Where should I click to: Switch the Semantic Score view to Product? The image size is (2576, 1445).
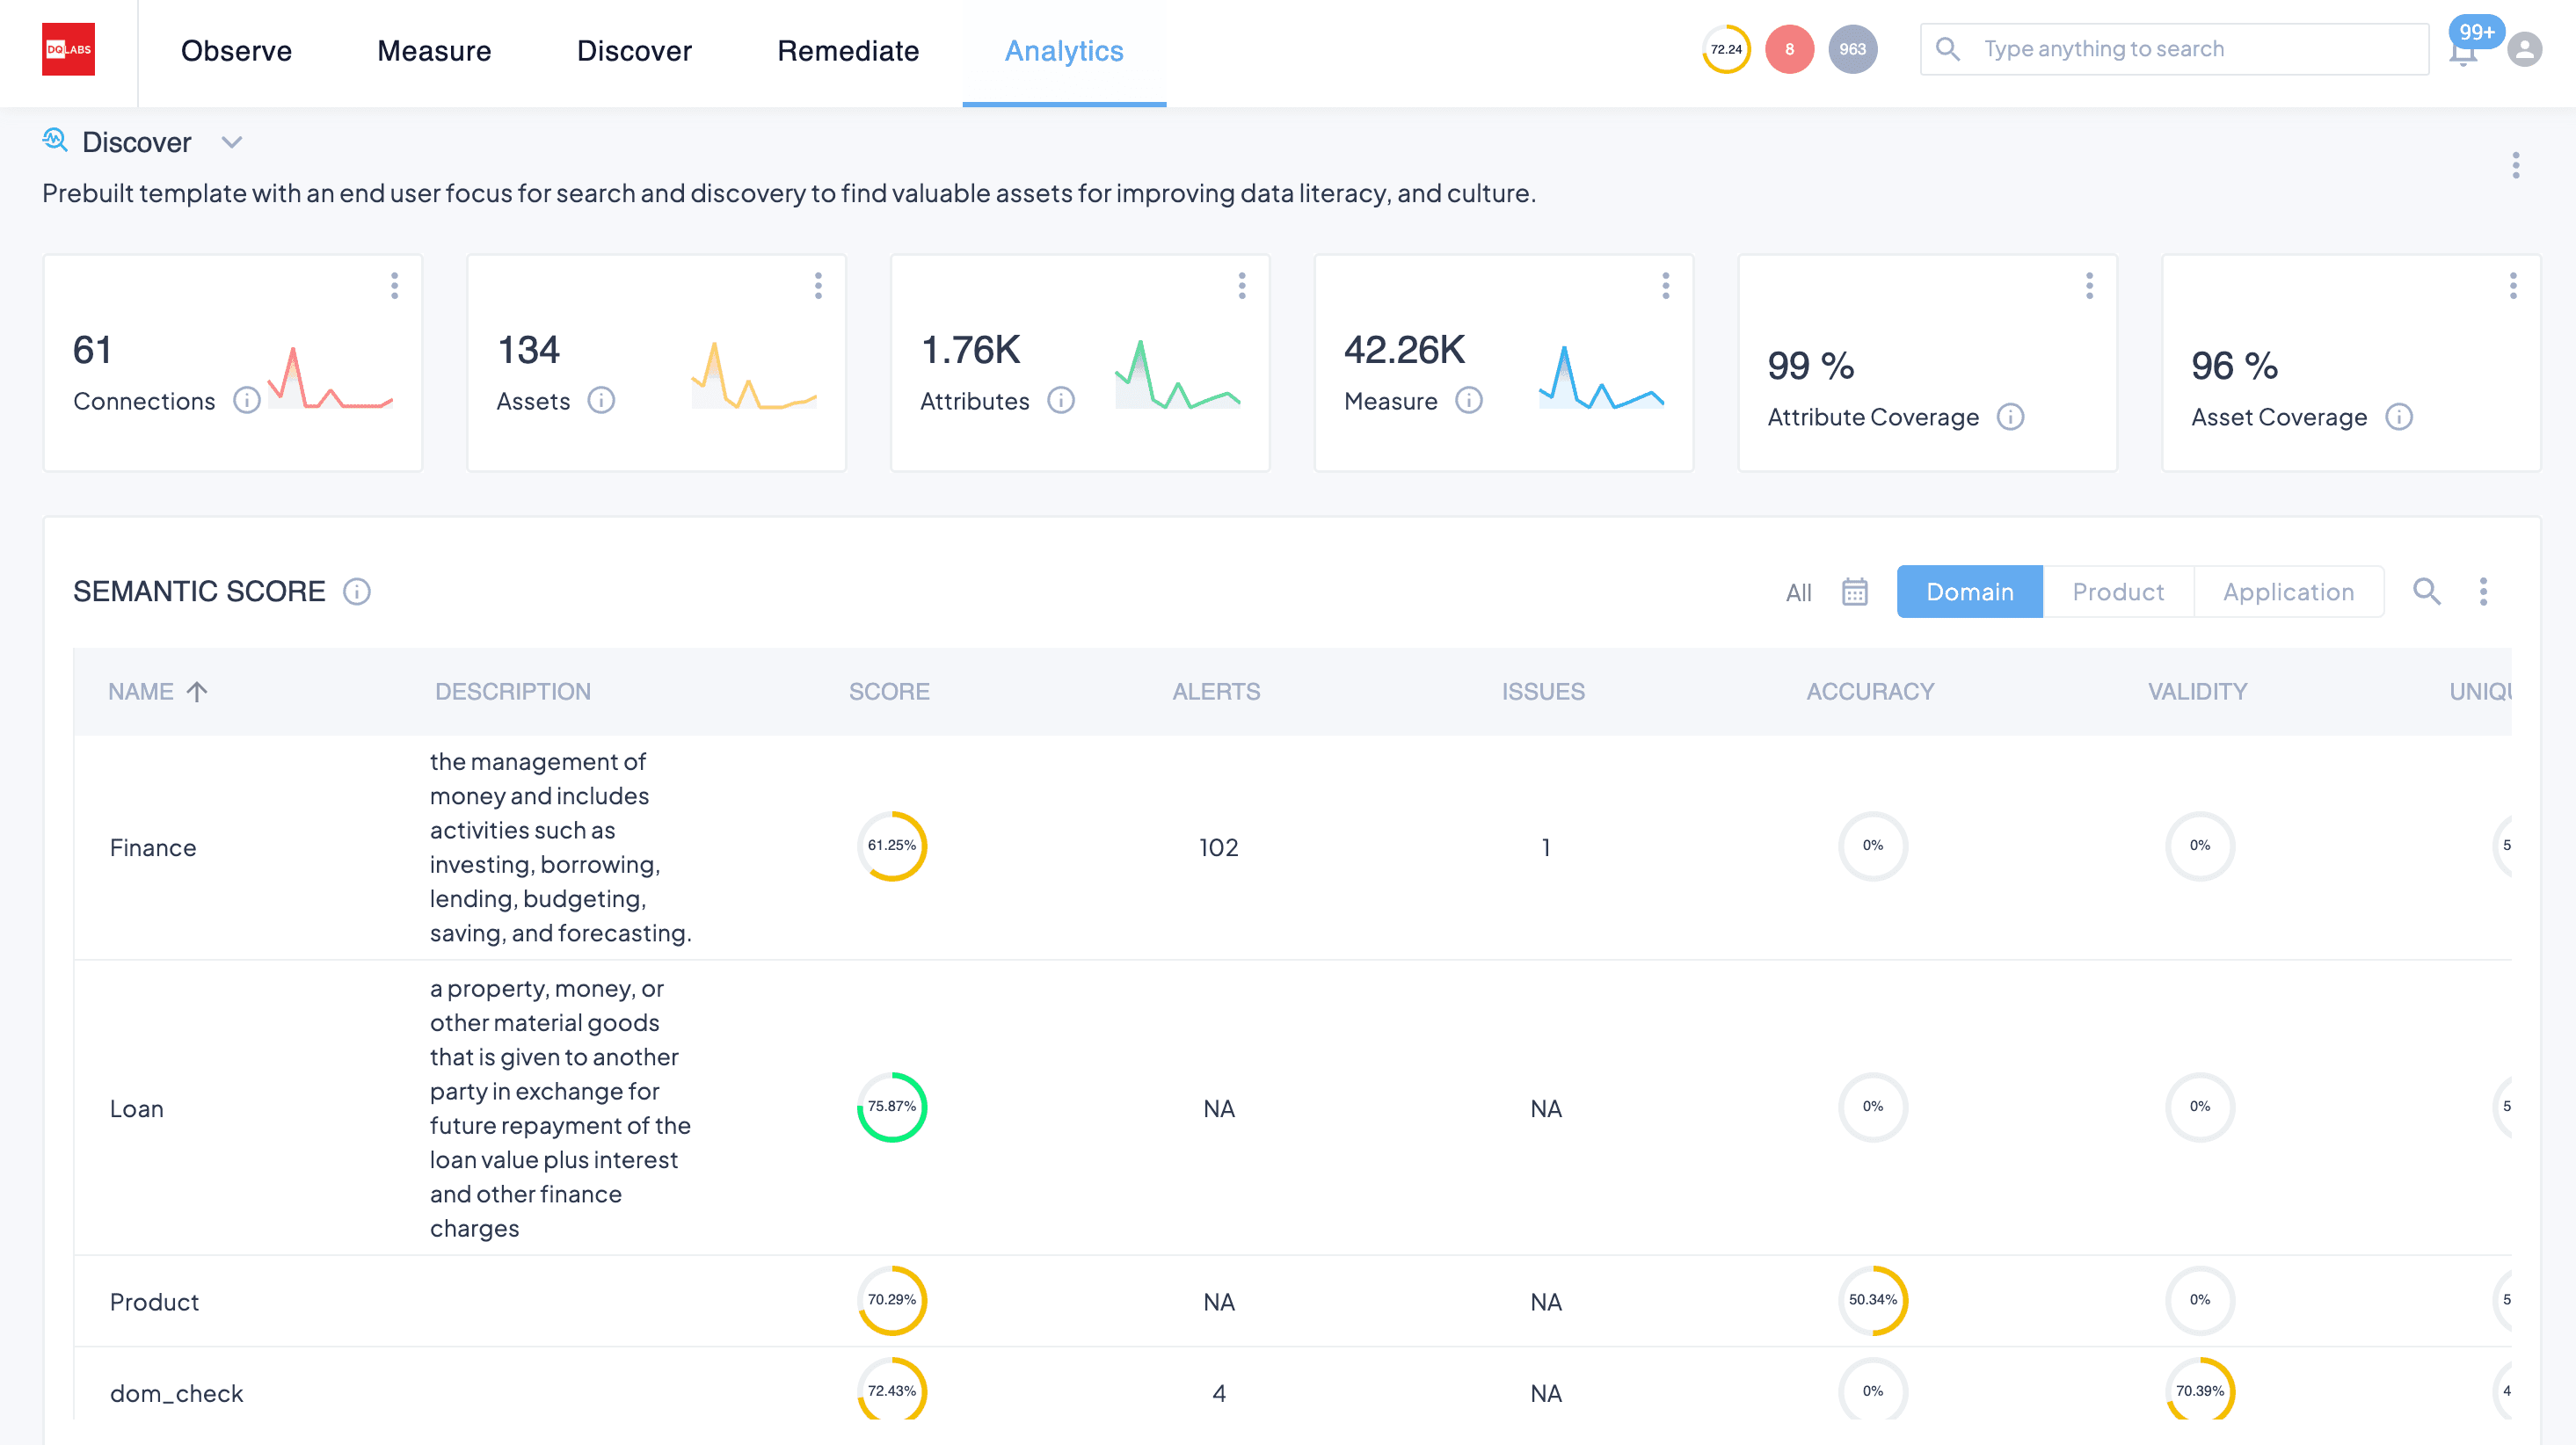[x=2117, y=591]
